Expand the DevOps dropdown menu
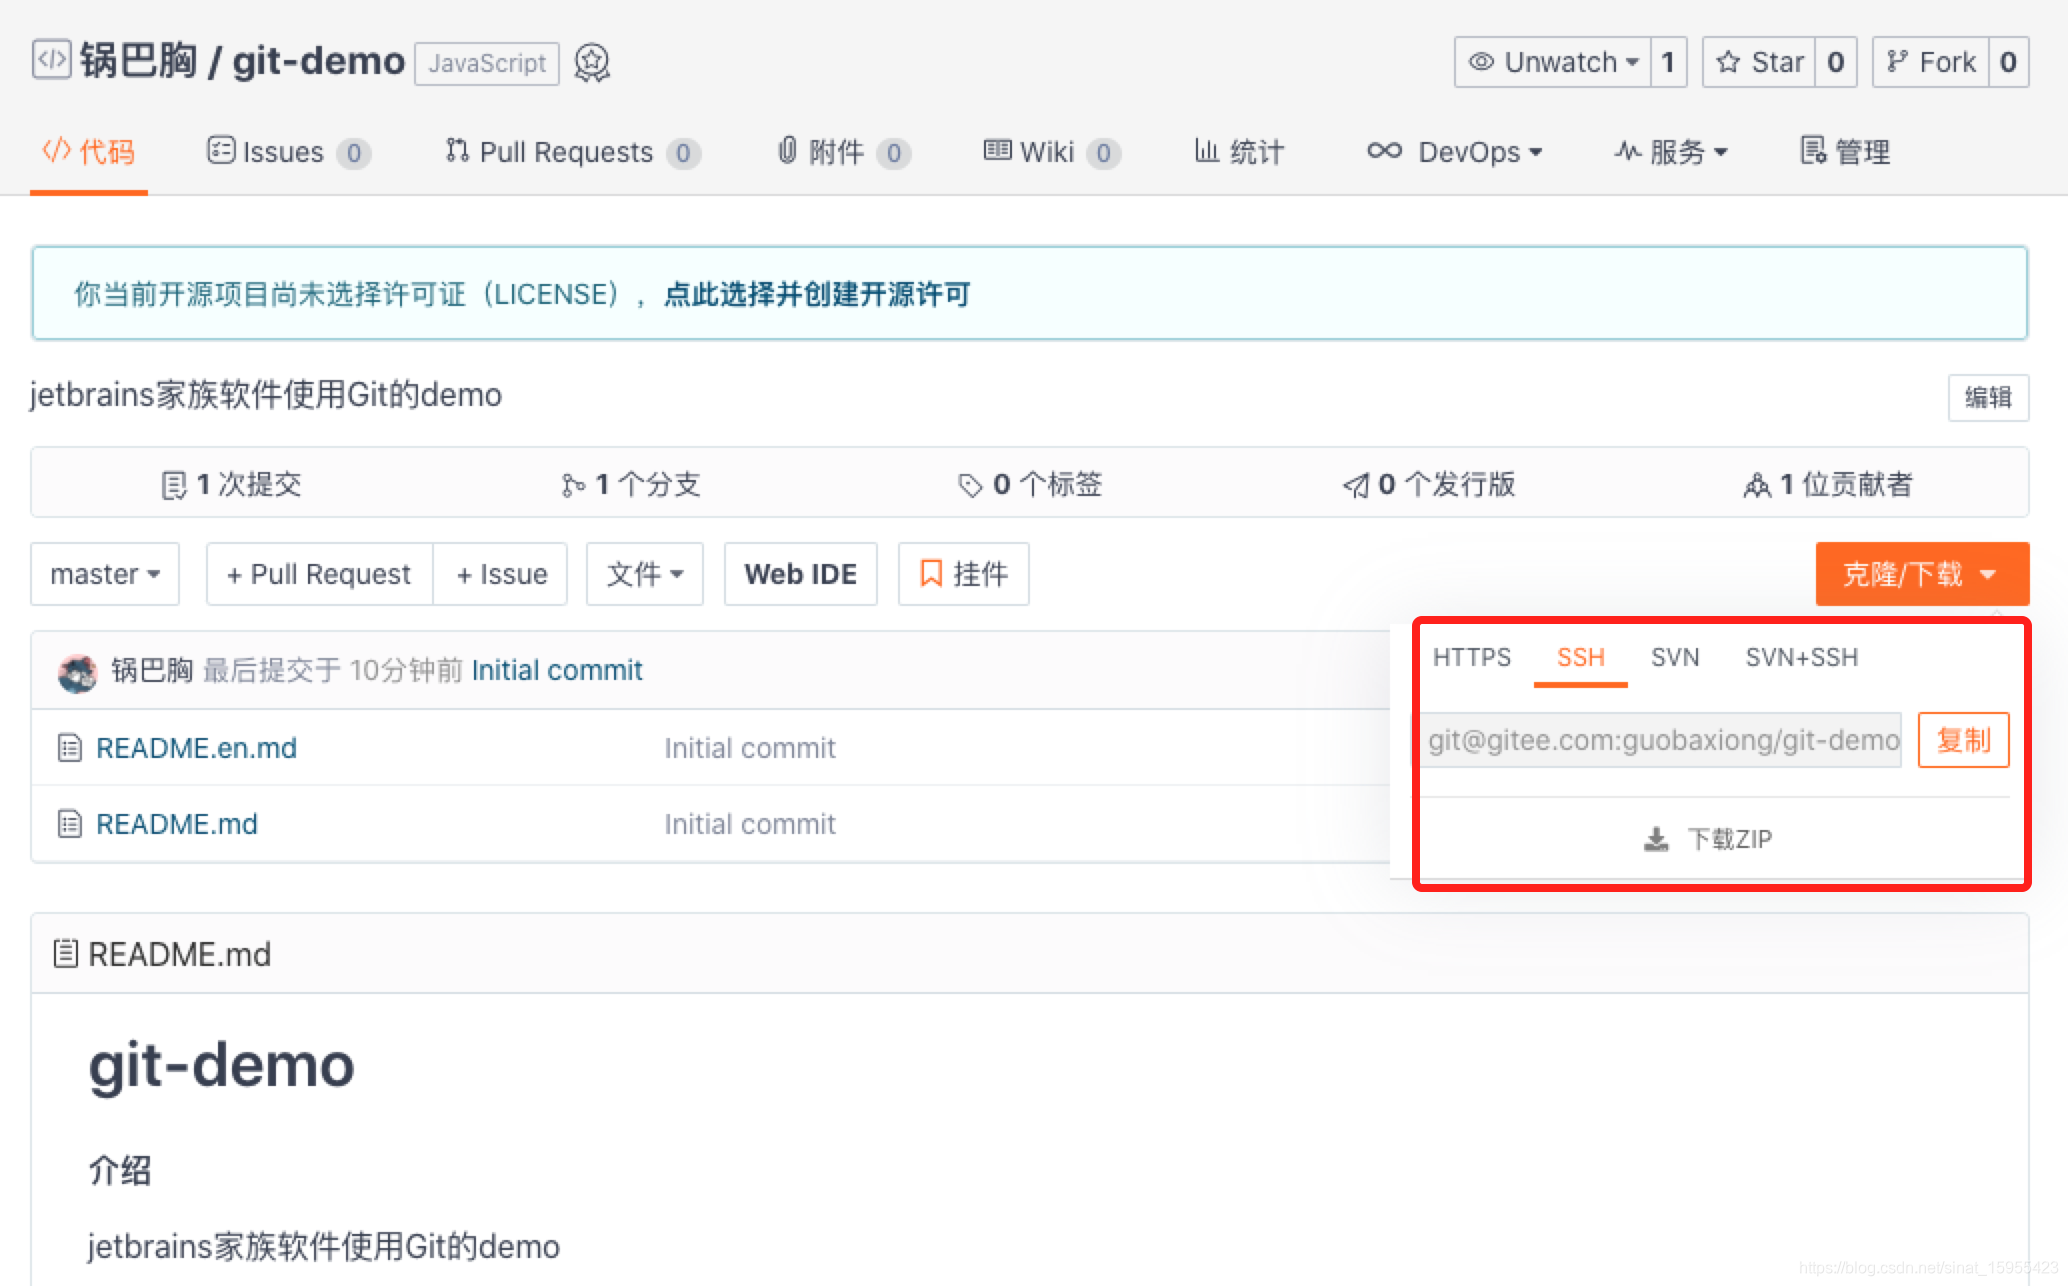Screen dimensions: 2068x1286 (1455, 152)
